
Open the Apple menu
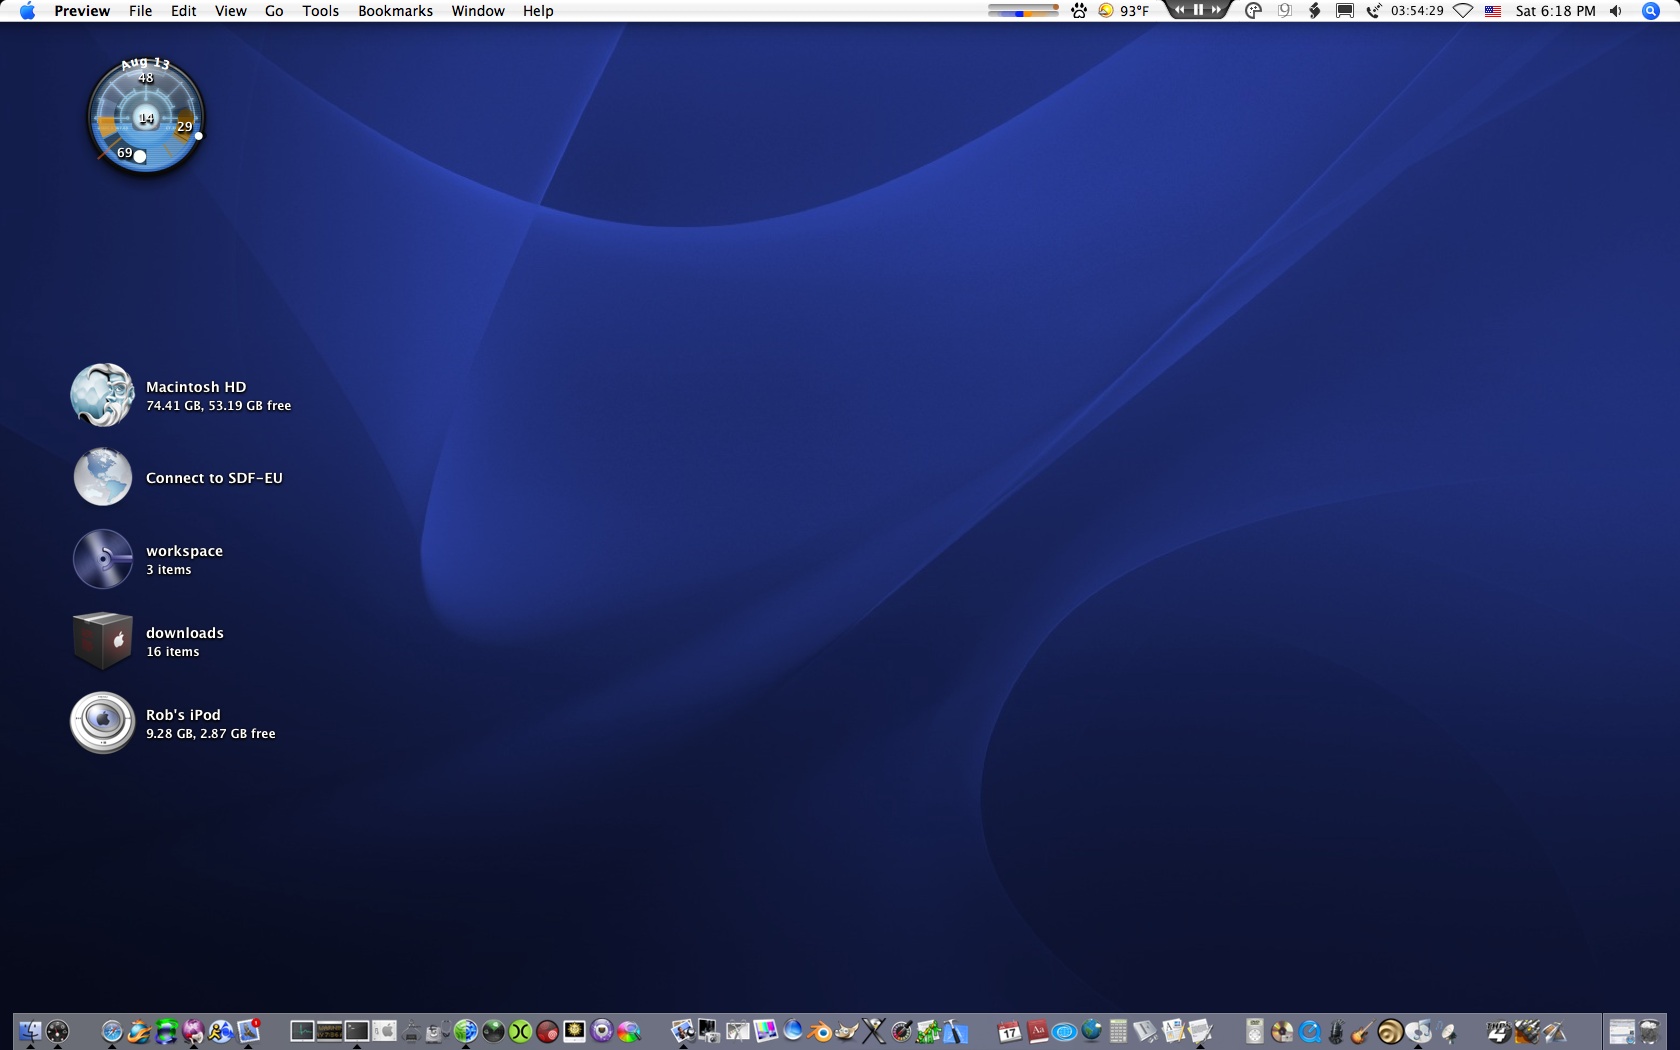pyautogui.click(x=27, y=11)
